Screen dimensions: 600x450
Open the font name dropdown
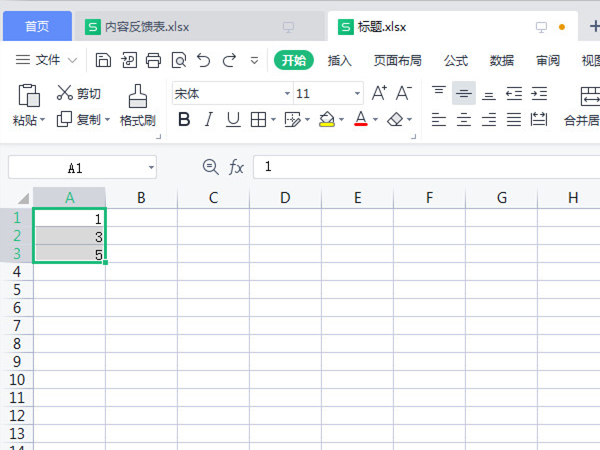(287, 94)
